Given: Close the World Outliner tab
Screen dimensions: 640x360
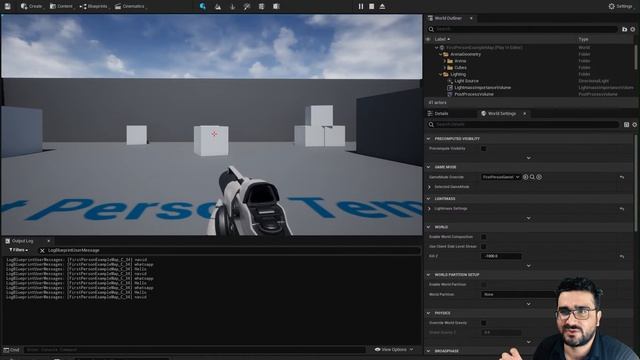Looking at the screenshot, I should click(x=471, y=18).
